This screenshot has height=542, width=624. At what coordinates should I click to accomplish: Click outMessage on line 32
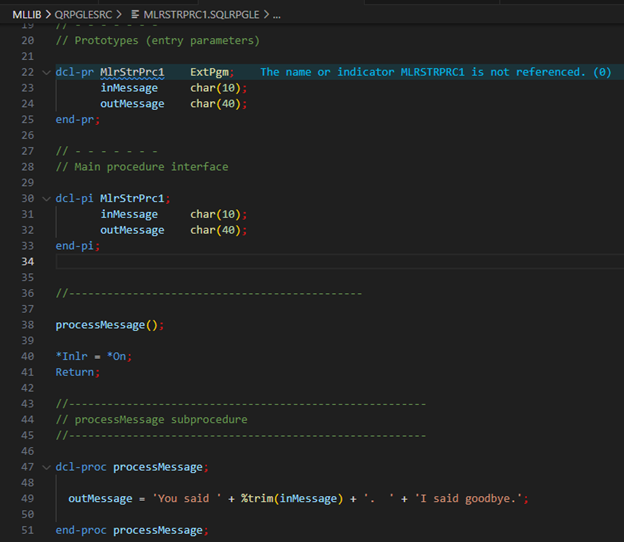[132, 230]
